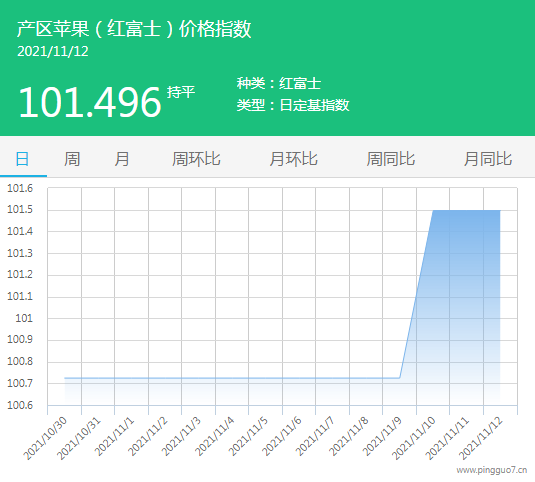Open the 月同比 tab
The width and height of the screenshot is (535, 482).
(x=488, y=159)
